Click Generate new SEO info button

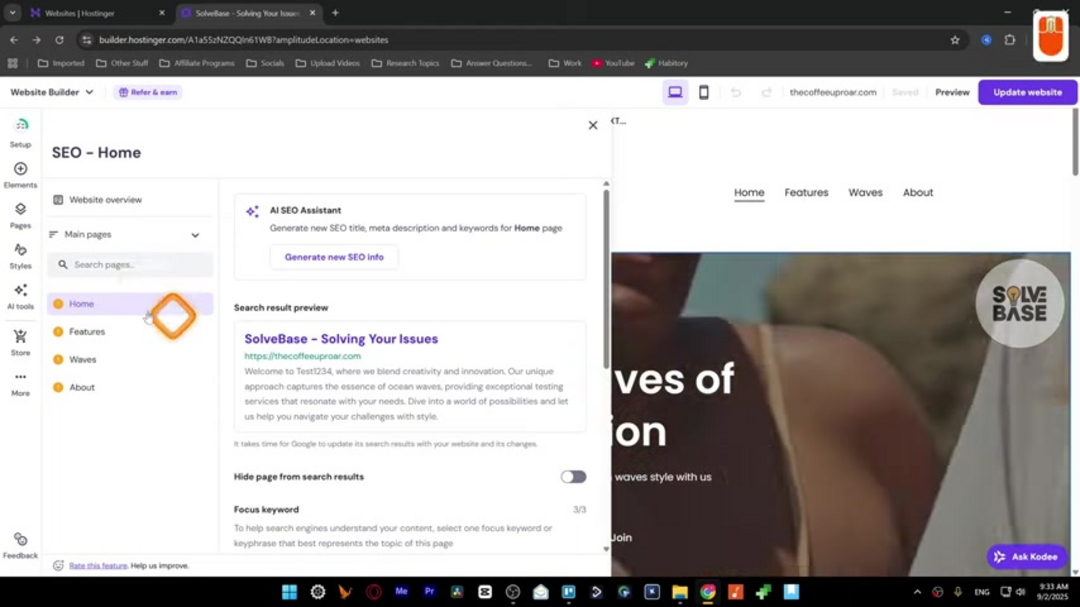coord(334,257)
